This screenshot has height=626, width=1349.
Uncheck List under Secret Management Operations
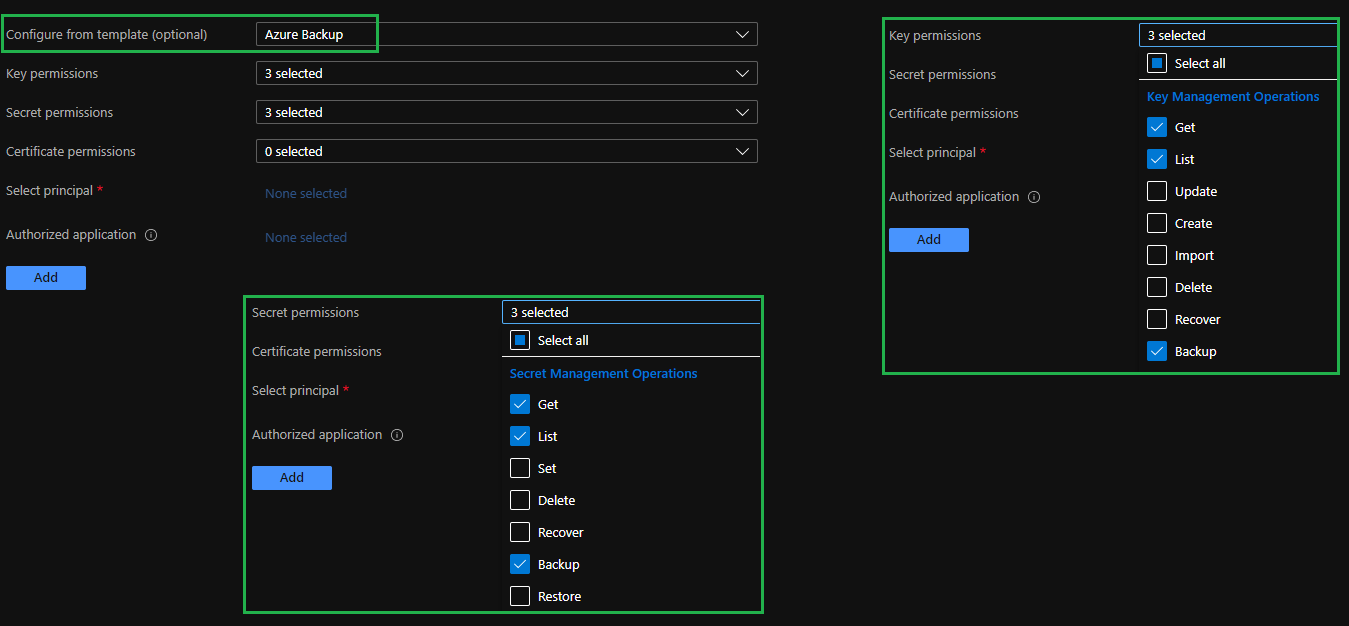520,436
